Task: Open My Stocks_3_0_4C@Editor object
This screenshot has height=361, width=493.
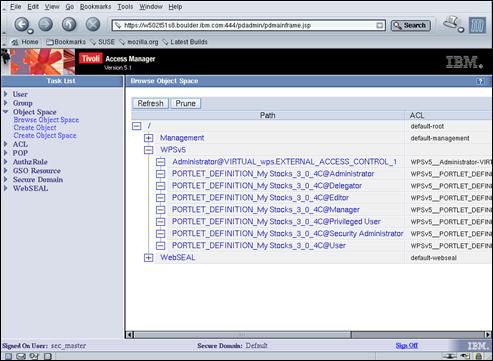Action: click(260, 198)
